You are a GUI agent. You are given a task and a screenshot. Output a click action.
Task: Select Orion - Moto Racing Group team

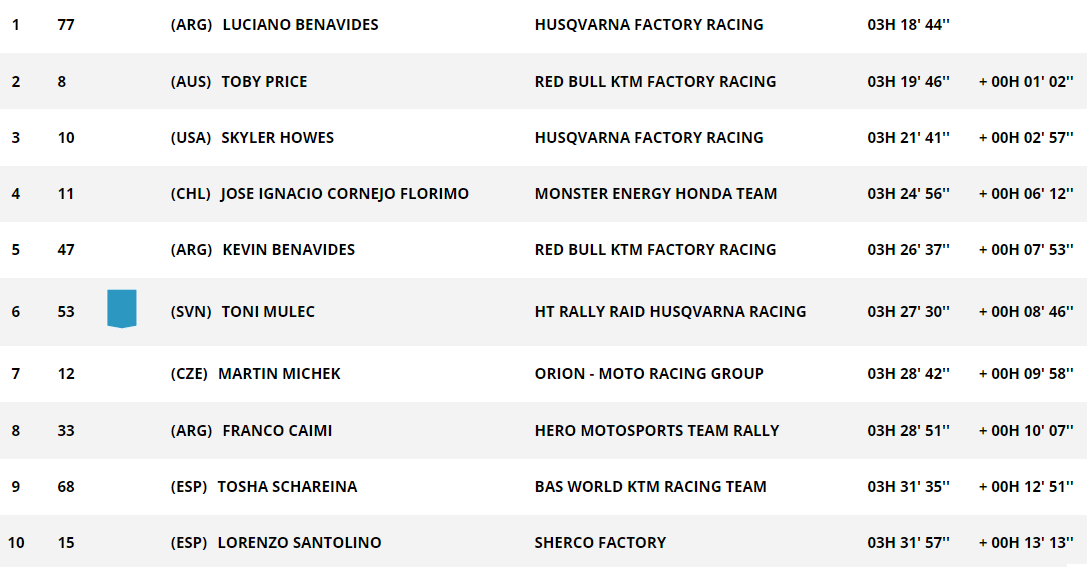649,374
